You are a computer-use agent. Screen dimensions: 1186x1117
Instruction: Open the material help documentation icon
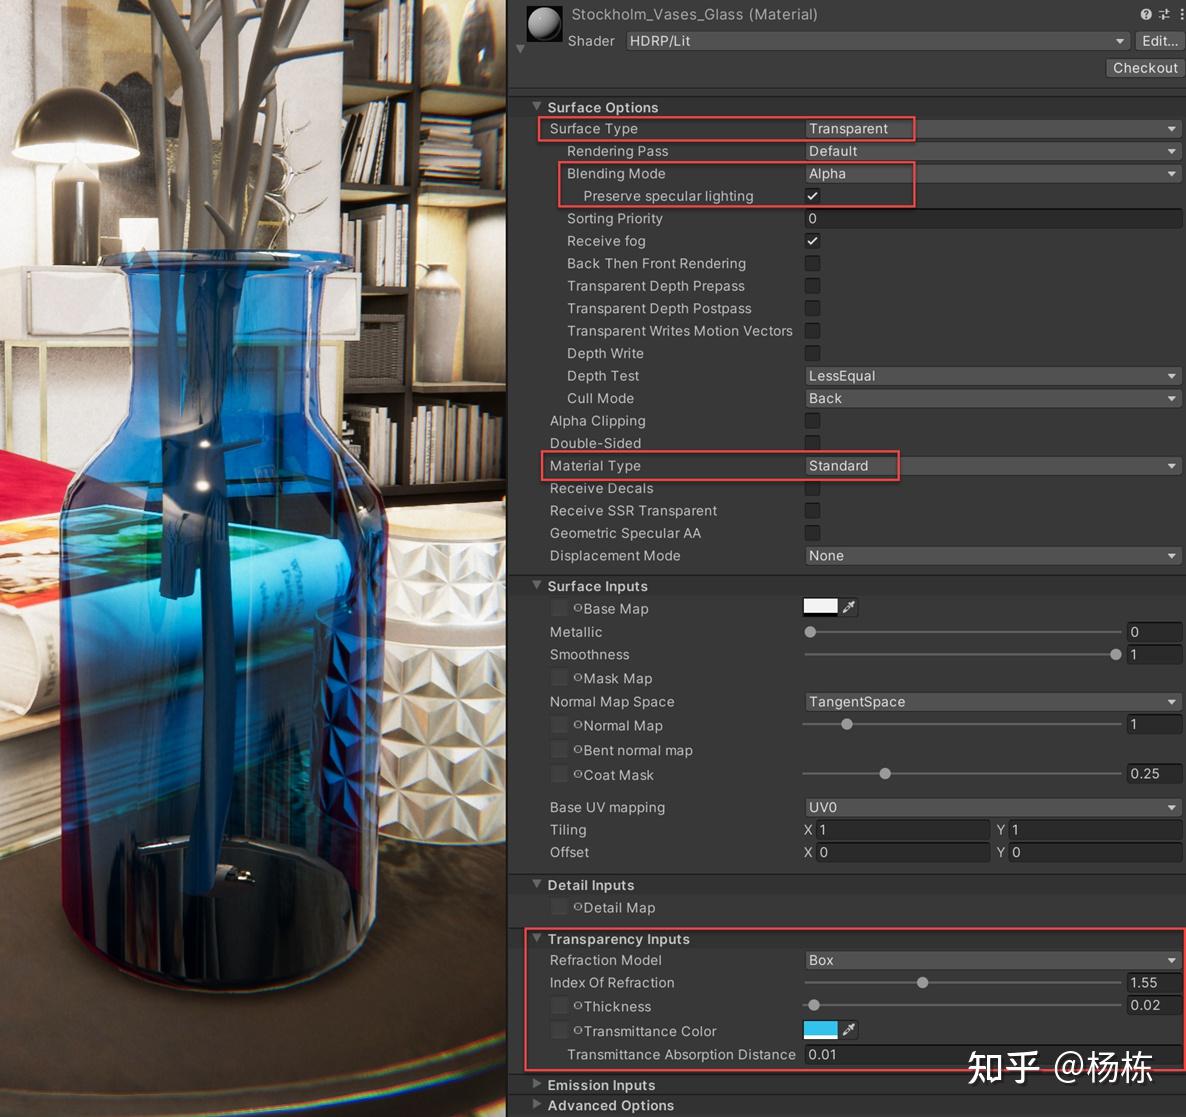click(1145, 14)
